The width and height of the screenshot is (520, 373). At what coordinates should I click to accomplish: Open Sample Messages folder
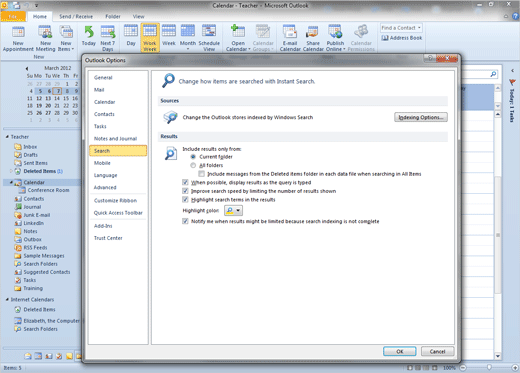tap(44, 256)
